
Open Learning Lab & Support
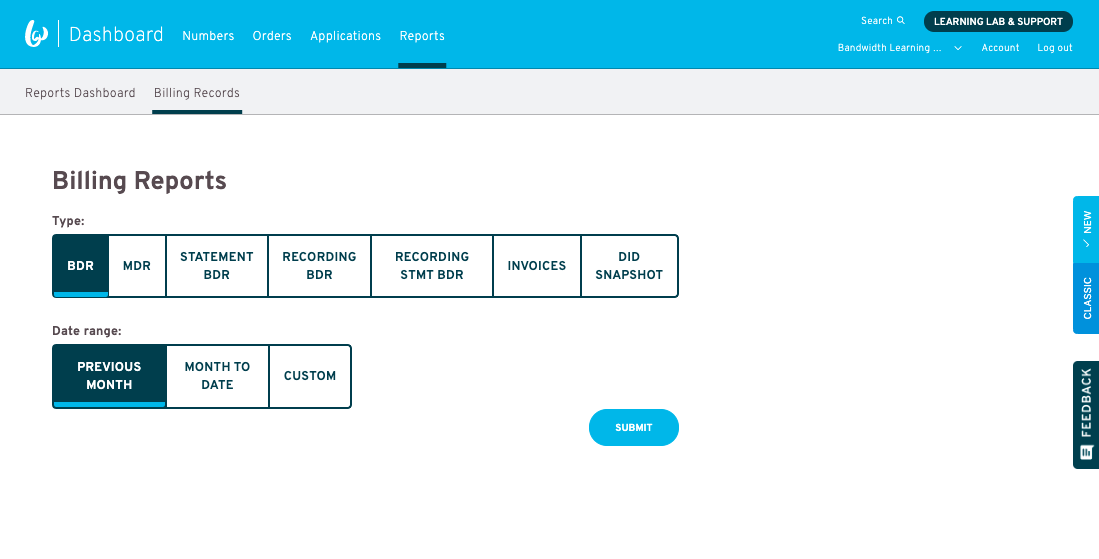[x=998, y=22]
